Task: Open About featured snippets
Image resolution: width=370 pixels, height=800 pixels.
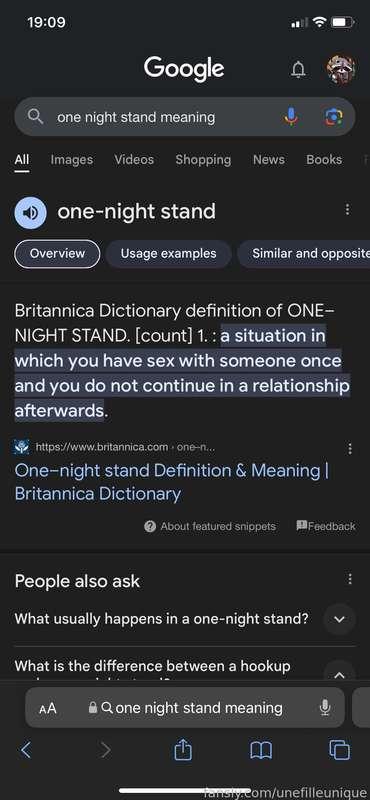Action: coord(210,526)
